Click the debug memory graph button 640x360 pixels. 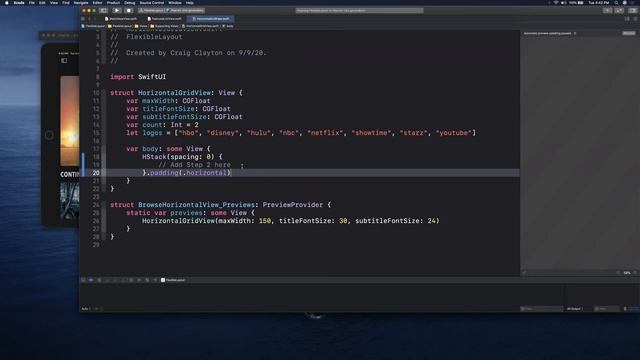(x=139, y=280)
